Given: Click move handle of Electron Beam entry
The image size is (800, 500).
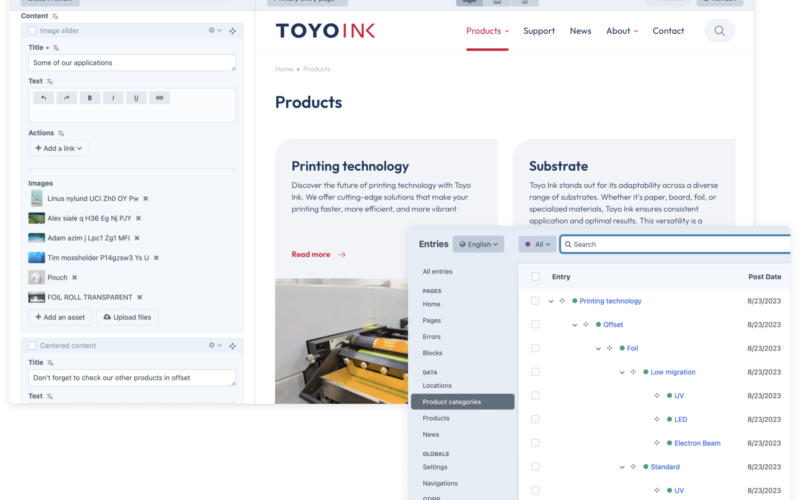Looking at the screenshot, I should click(657, 443).
